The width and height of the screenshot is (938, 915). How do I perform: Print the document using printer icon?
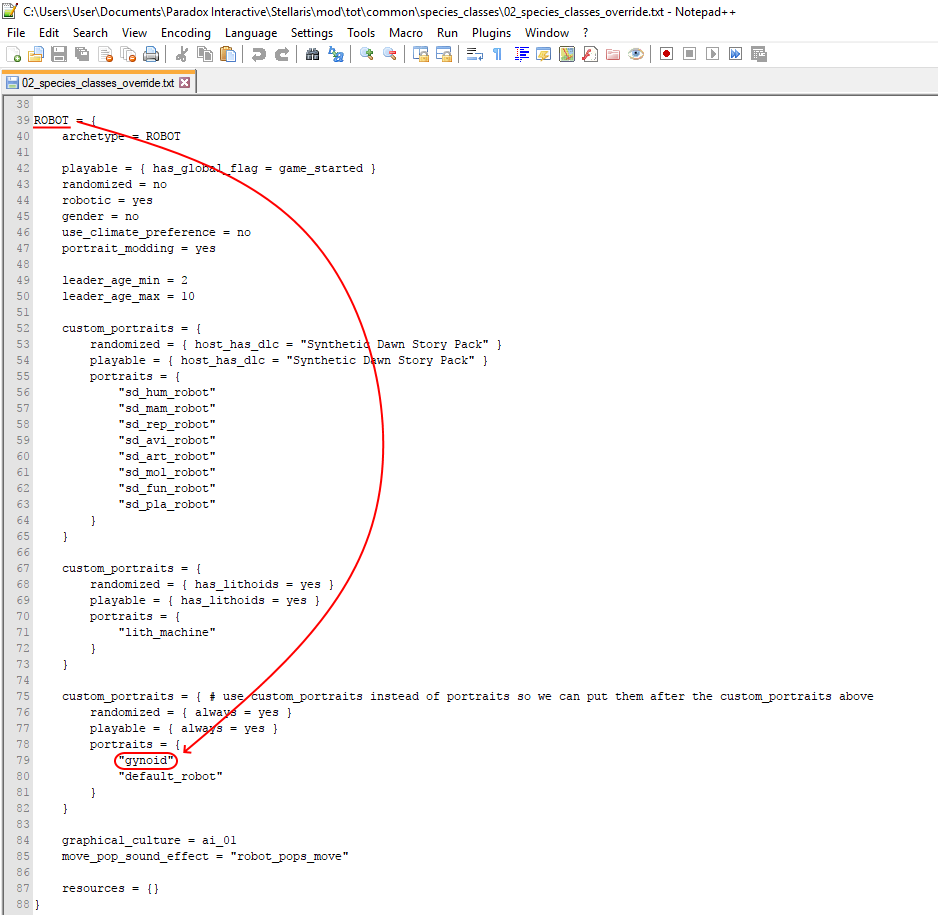151,54
